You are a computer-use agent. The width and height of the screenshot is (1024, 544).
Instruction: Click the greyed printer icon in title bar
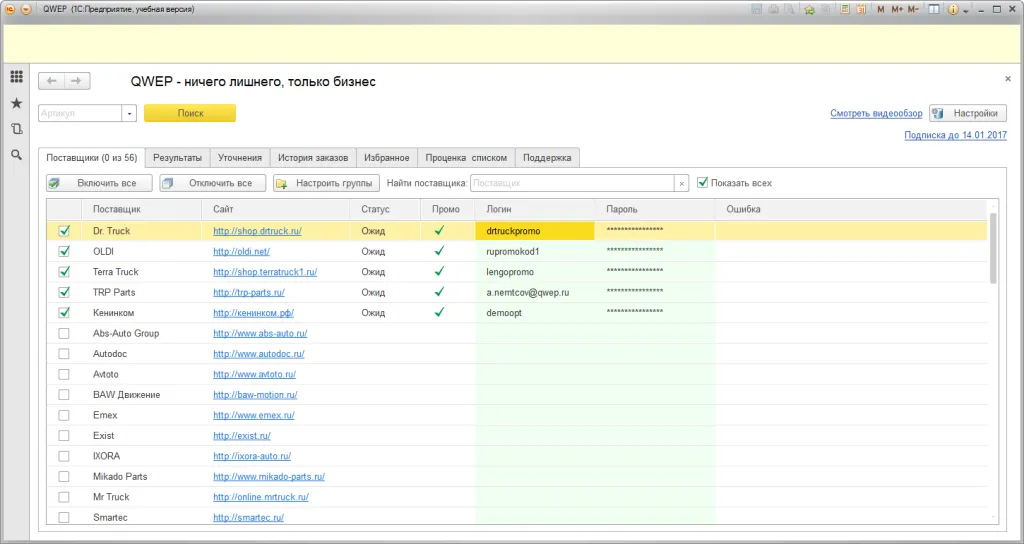774,10
